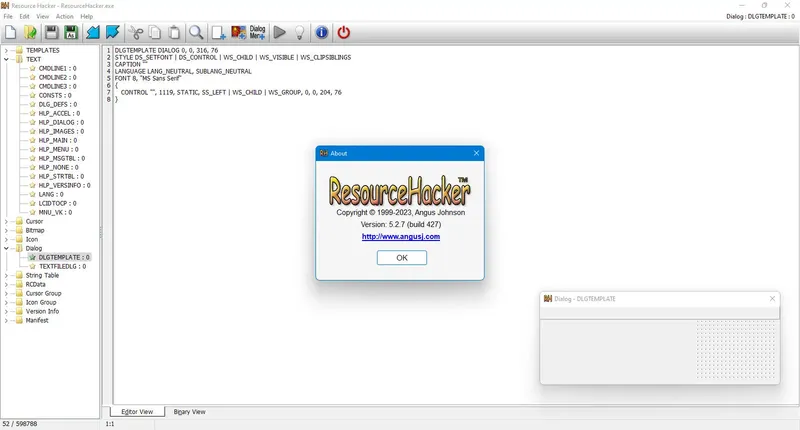Expand the String Table folder node
This screenshot has width=800, height=430.
click(x=6, y=275)
